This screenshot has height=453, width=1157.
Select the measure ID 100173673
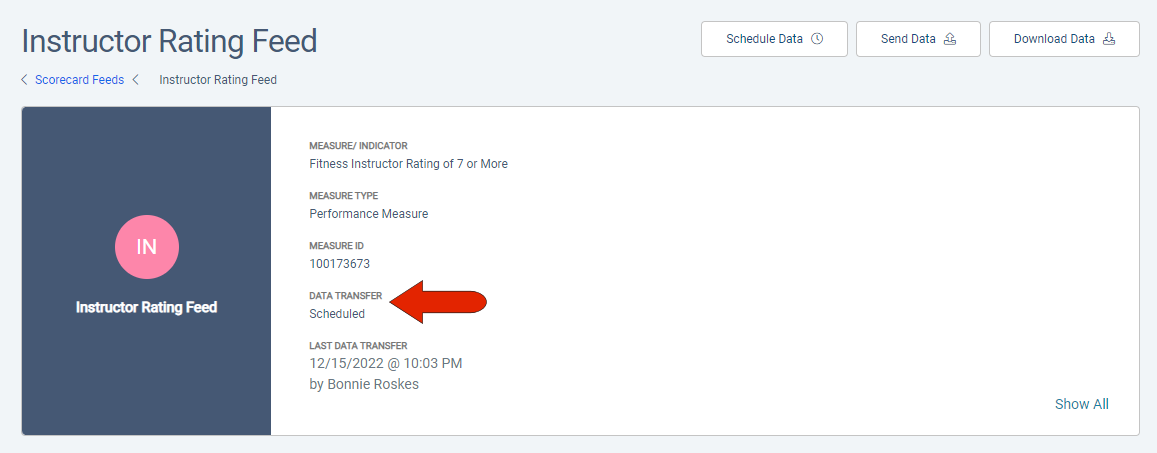tap(339, 263)
